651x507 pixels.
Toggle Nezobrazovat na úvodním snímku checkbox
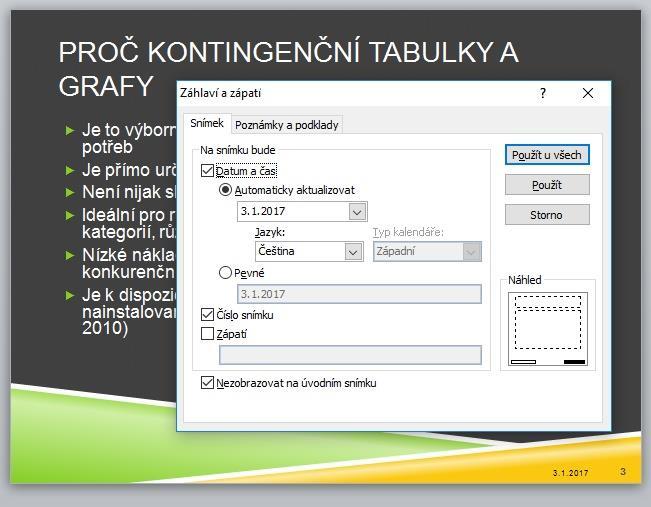coord(207,382)
